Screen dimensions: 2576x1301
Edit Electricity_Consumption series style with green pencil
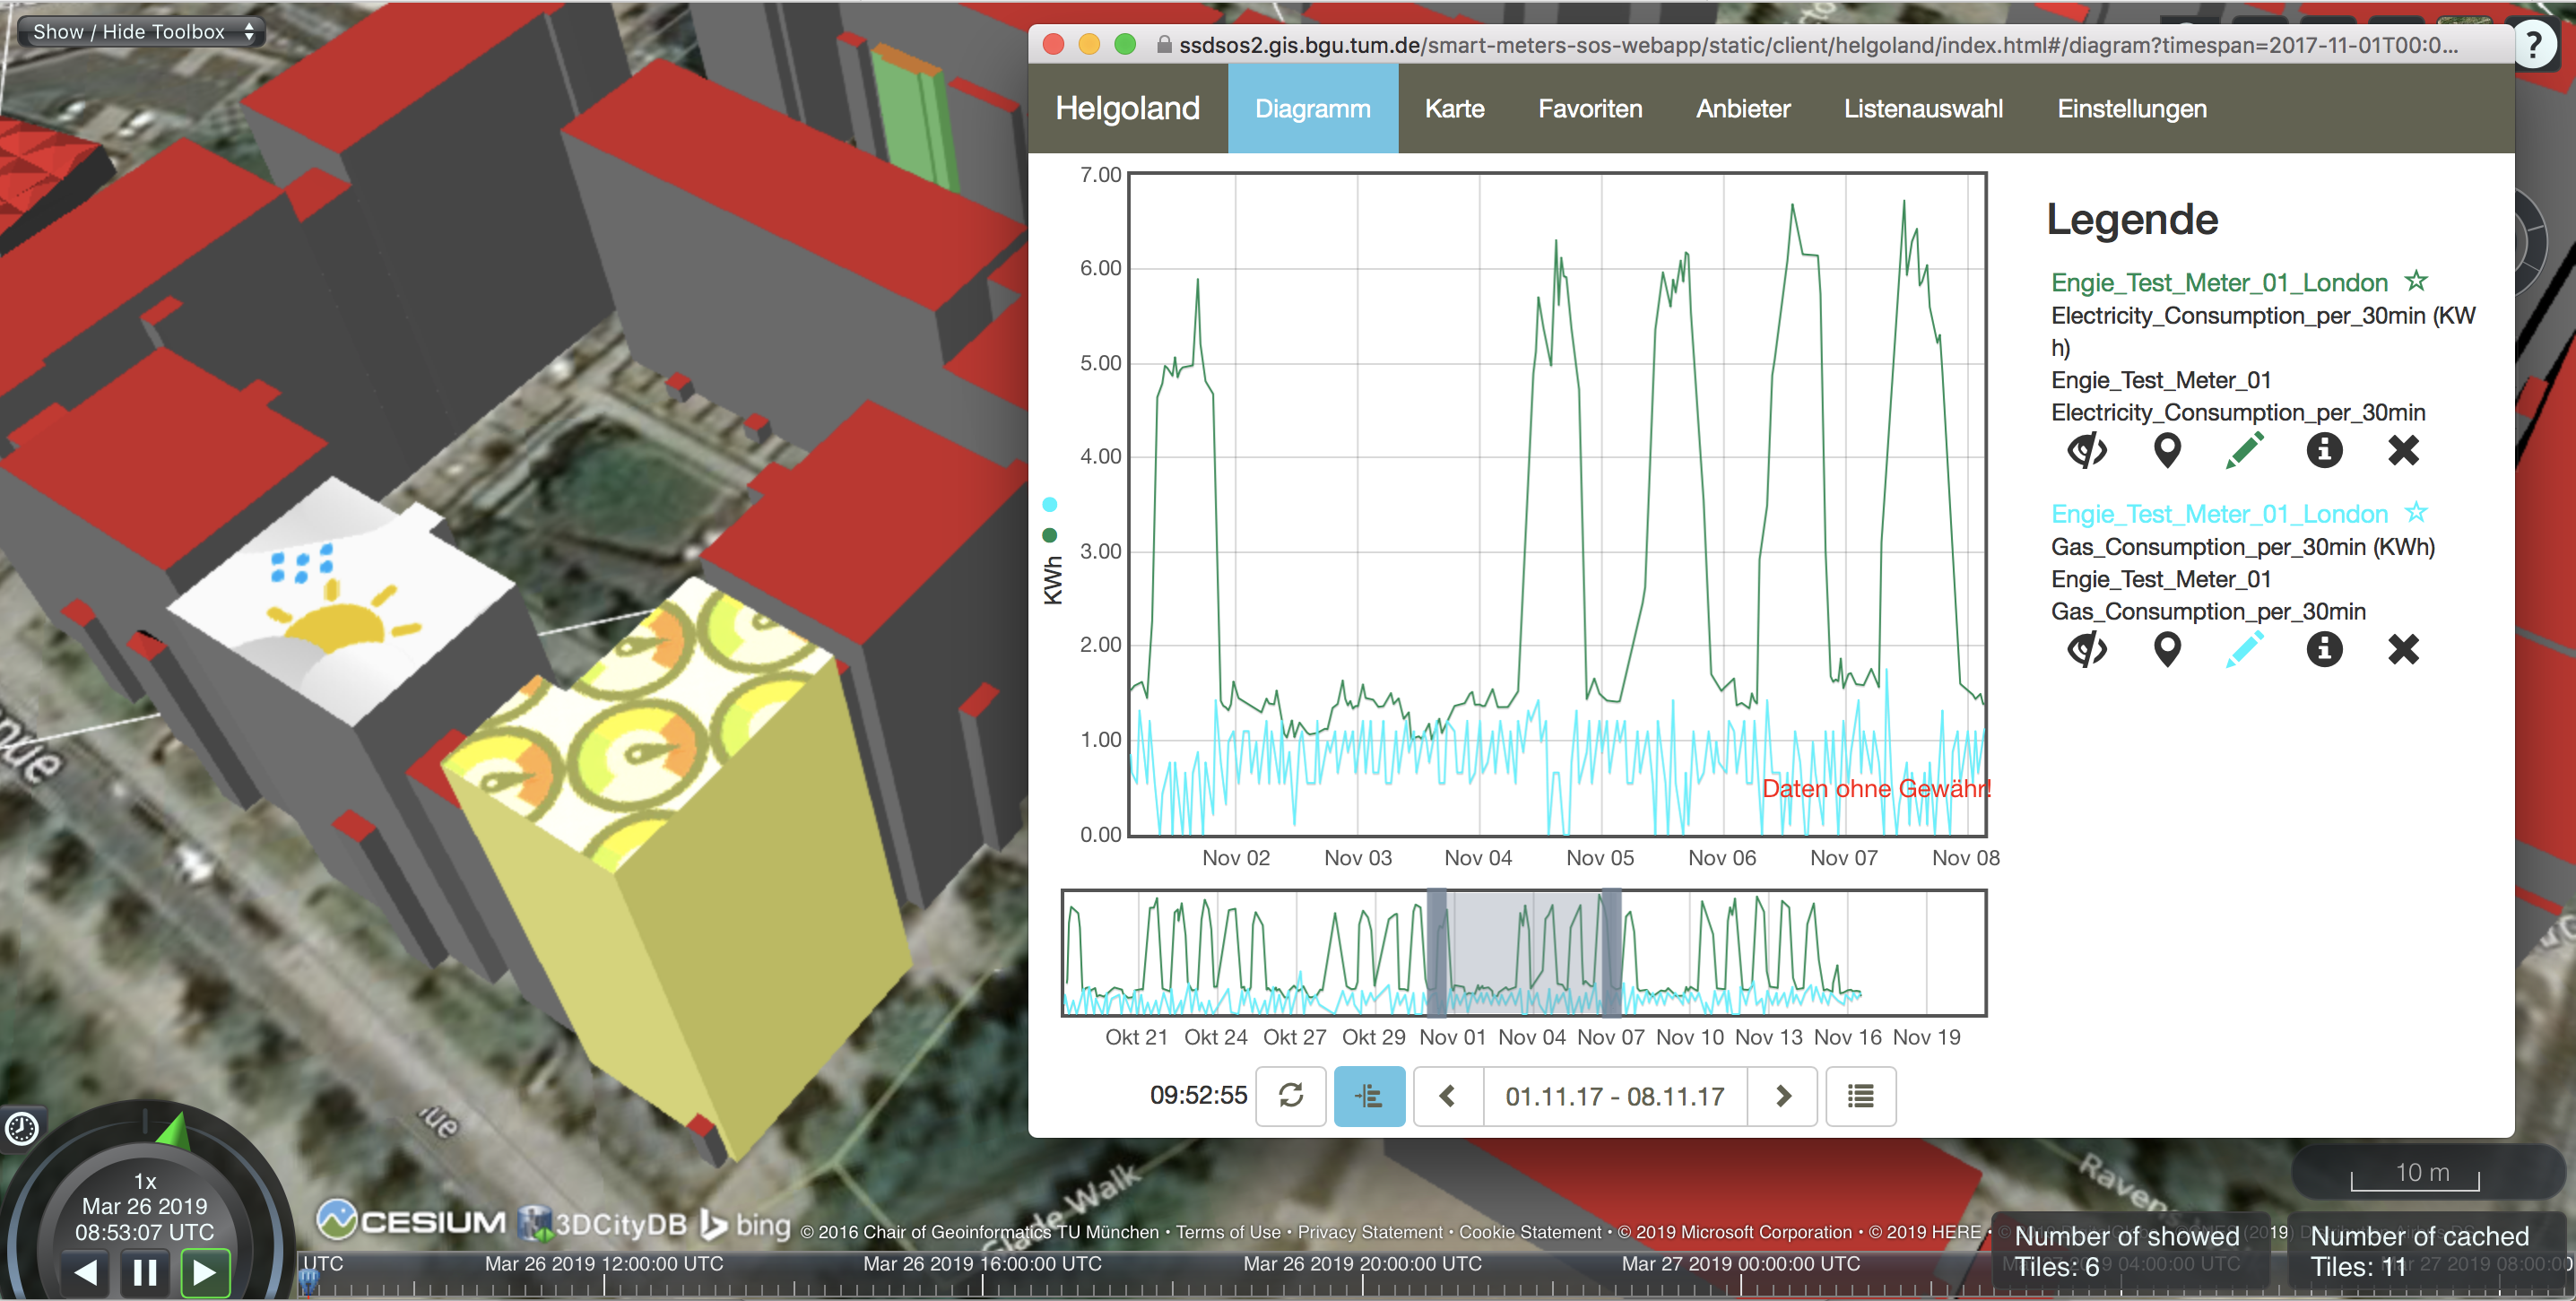pos(2245,451)
